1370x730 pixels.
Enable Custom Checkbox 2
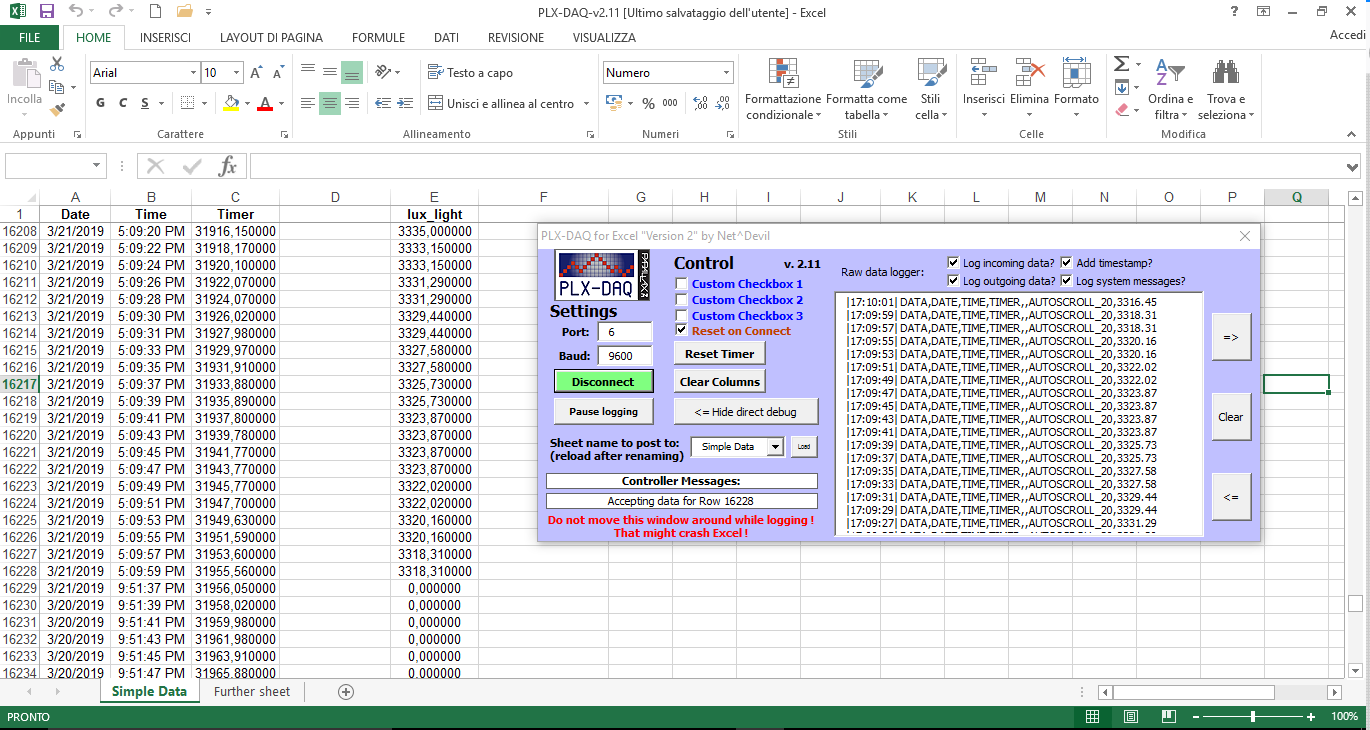(x=682, y=300)
